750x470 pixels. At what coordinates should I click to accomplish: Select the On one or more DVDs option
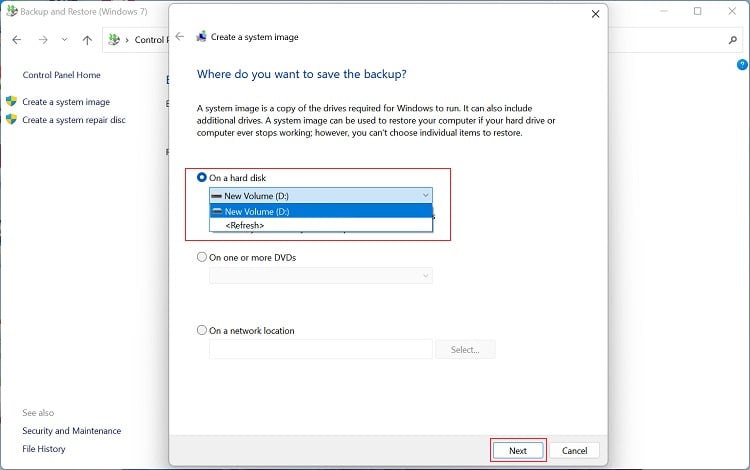tap(202, 257)
